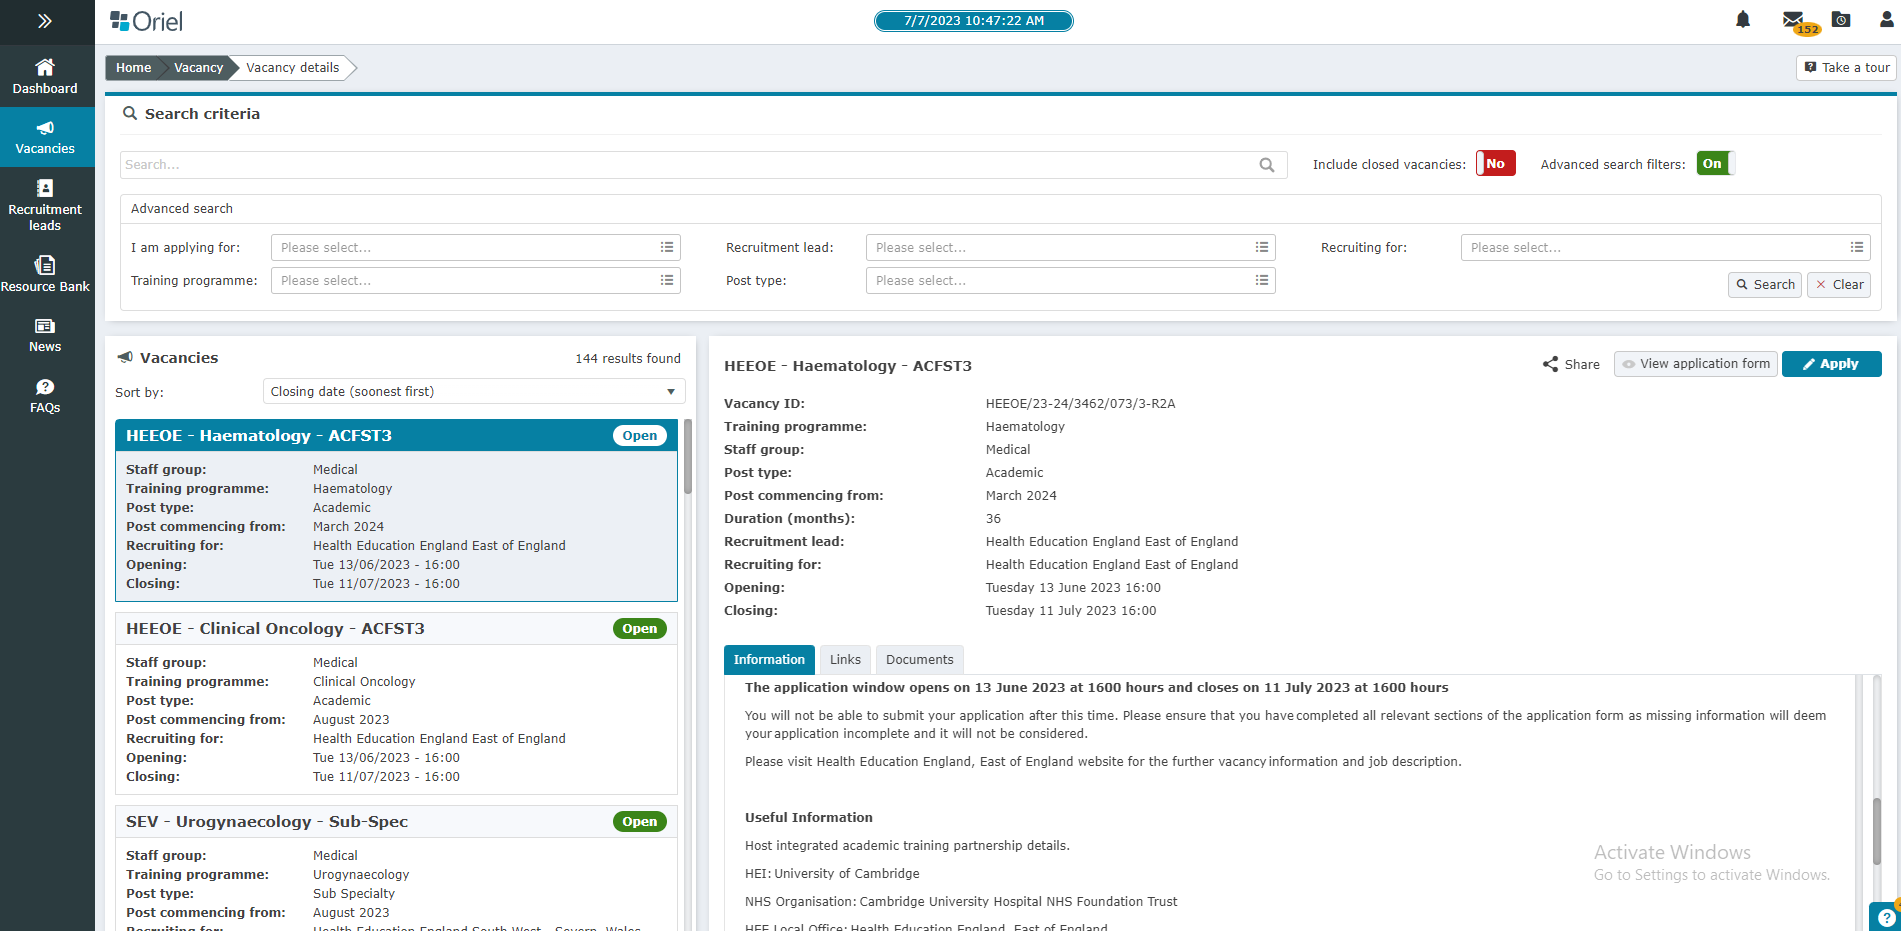Open the Resource Bank panel
The width and height of the screenshot is (1901, 931).
(x=46, y=274)
